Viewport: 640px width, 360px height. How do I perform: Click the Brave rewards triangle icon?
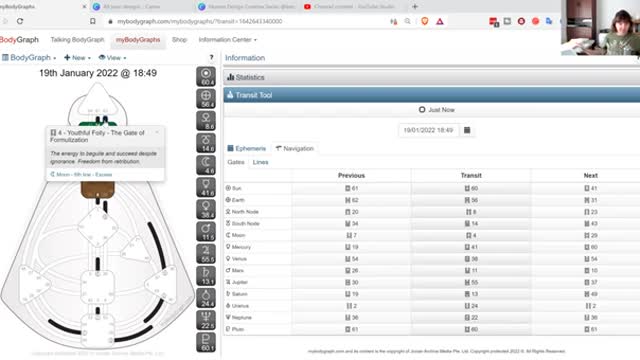(x=440, y=21)
